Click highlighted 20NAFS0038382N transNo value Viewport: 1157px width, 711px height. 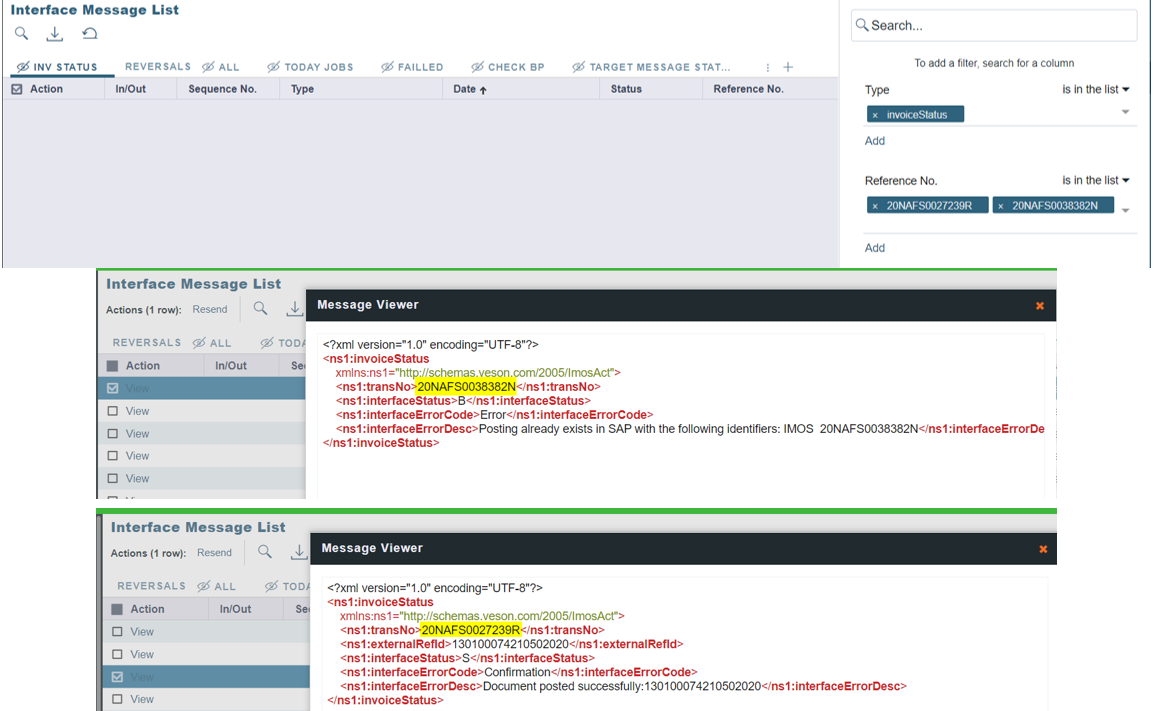point(466,387)
